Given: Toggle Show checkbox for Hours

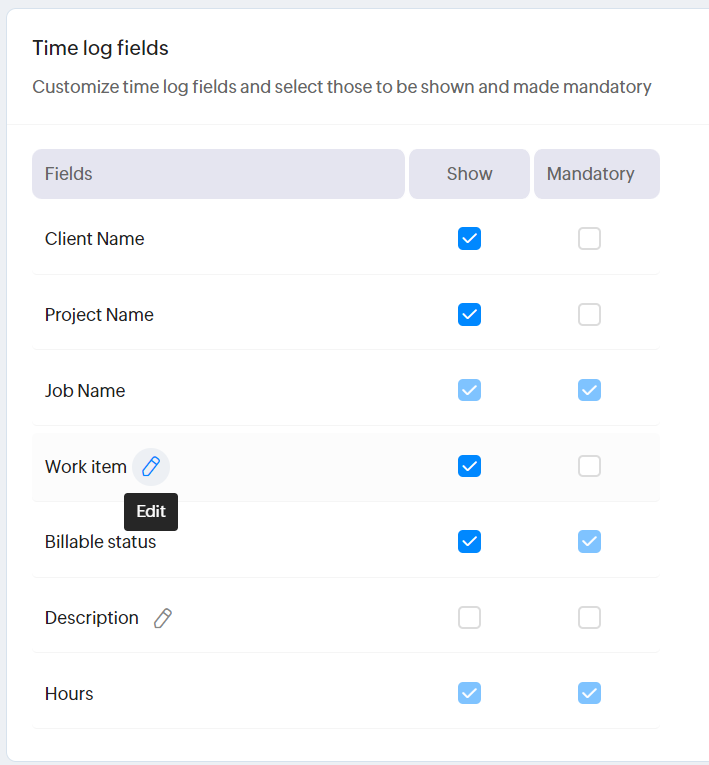Looking at the screenshot, I should [469, 693].
